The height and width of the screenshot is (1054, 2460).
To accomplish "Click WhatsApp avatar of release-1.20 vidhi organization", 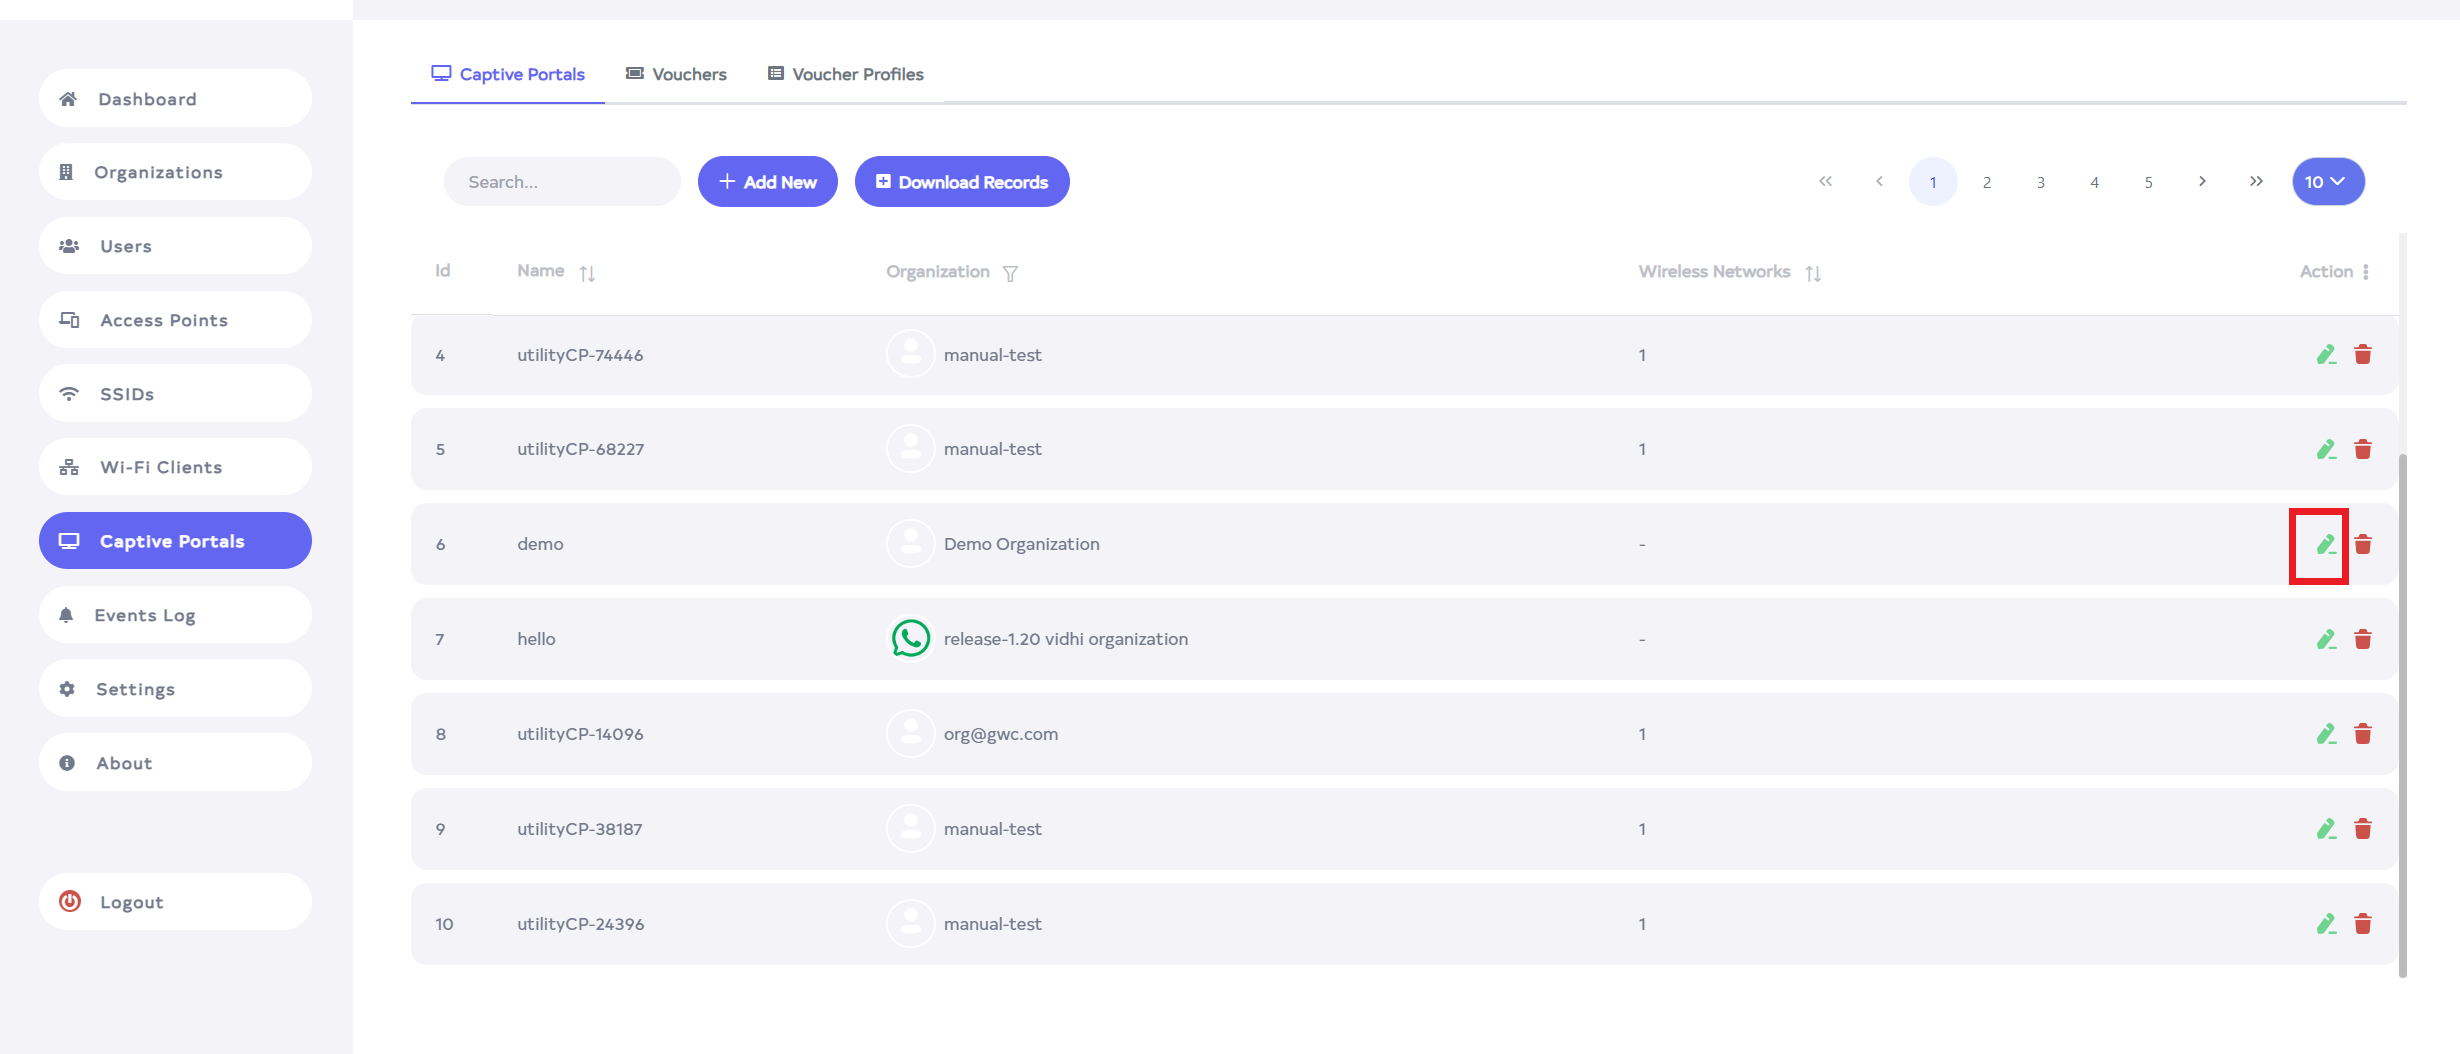I will pyautogui.click(x=910, y=638).
